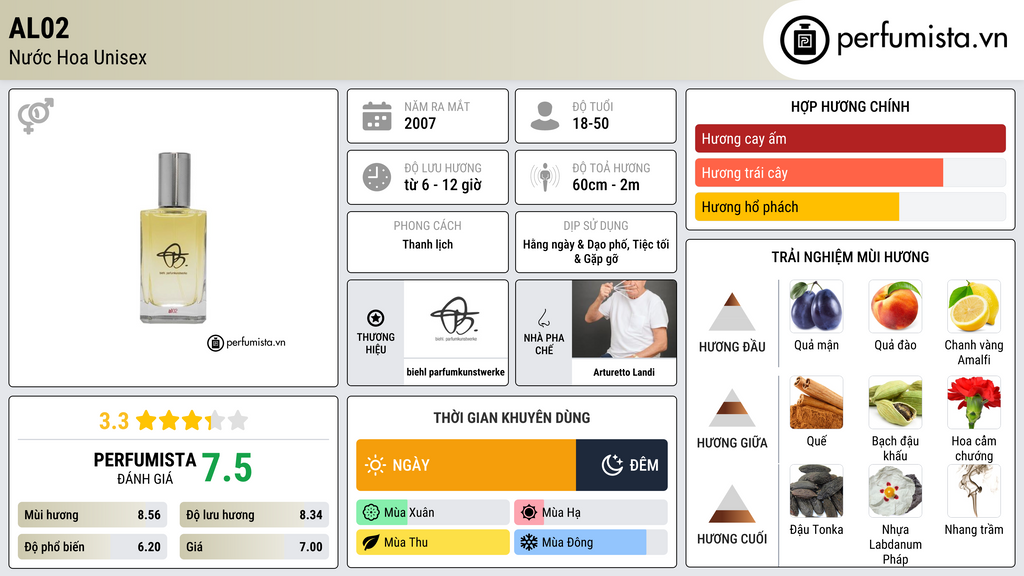
Task: Click the Nhựa Labdanum Pháp flower image
Action: pyautogui.click(x=895, y=491)
